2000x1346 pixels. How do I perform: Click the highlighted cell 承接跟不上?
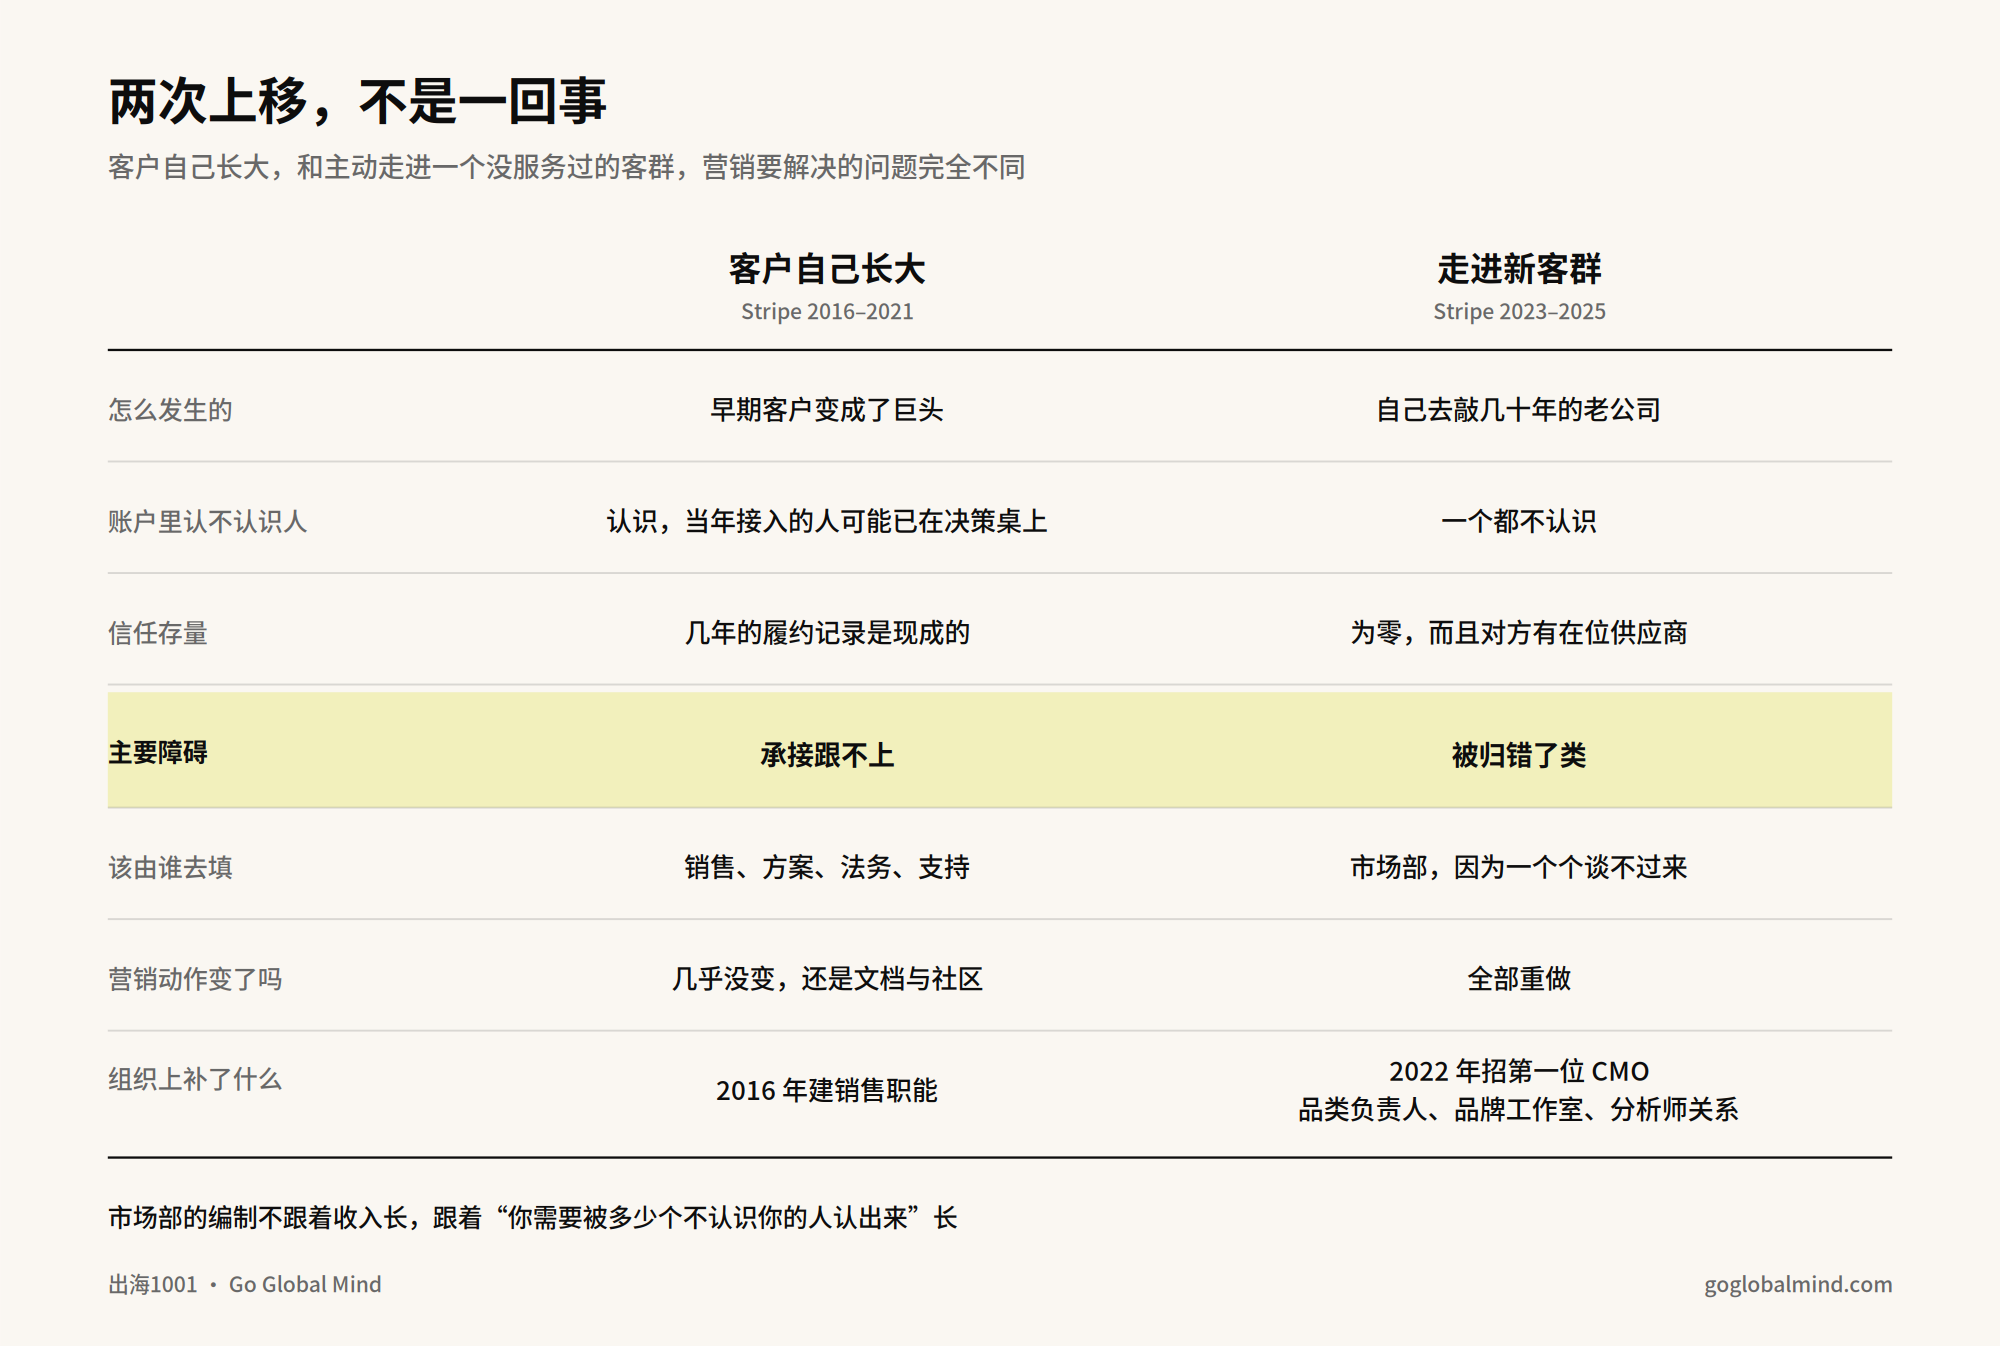[x=826, y=755]
